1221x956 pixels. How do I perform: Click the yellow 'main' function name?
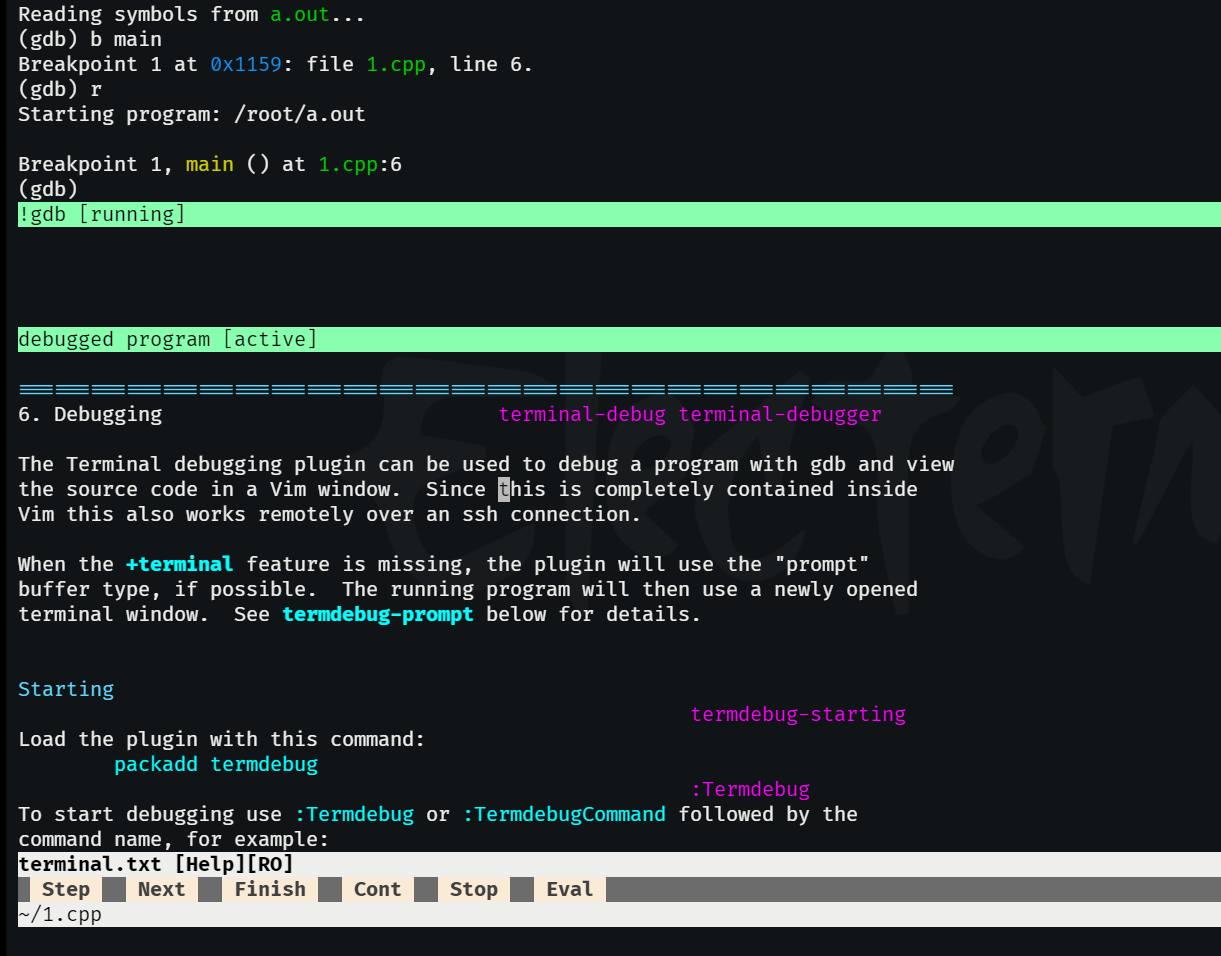(x=210, y=164)
